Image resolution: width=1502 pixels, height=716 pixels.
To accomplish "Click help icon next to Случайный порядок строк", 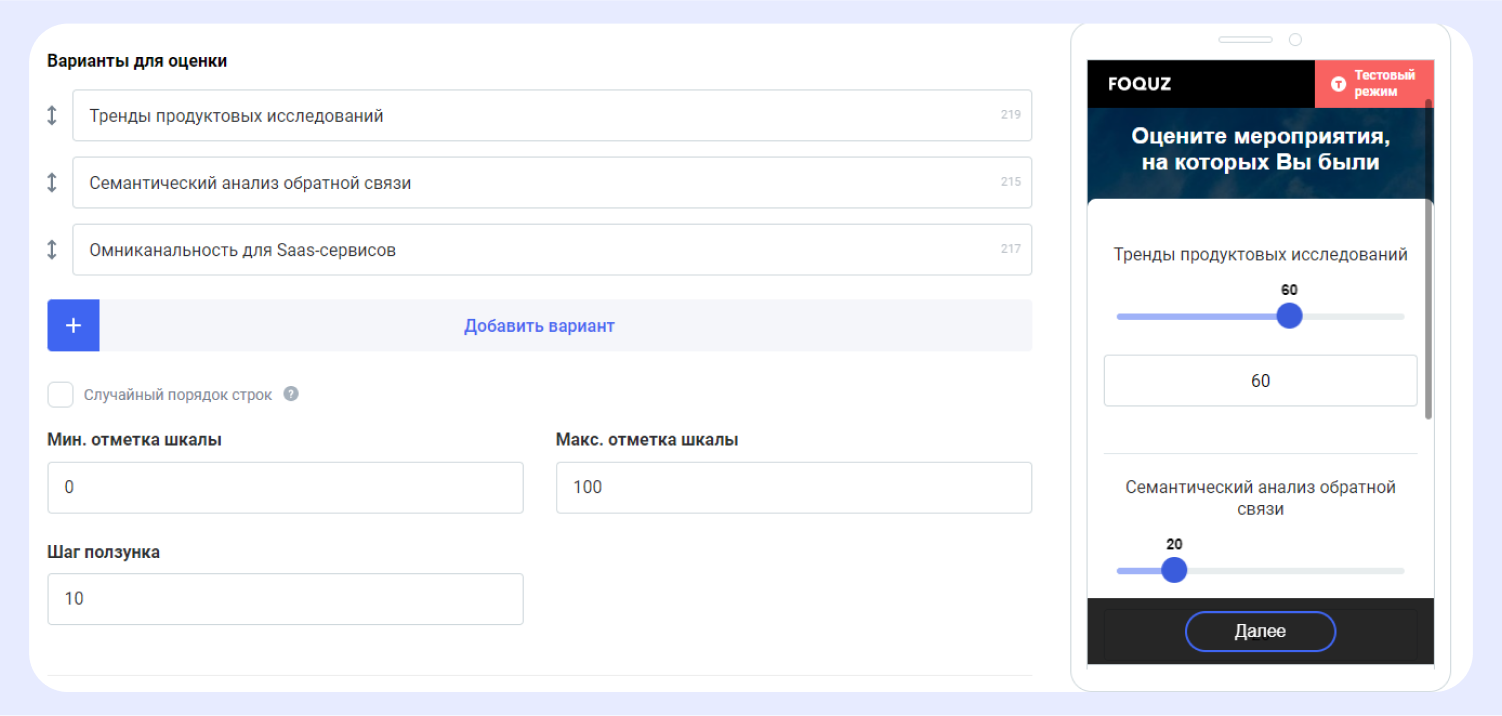I will [x=291, y=394].
